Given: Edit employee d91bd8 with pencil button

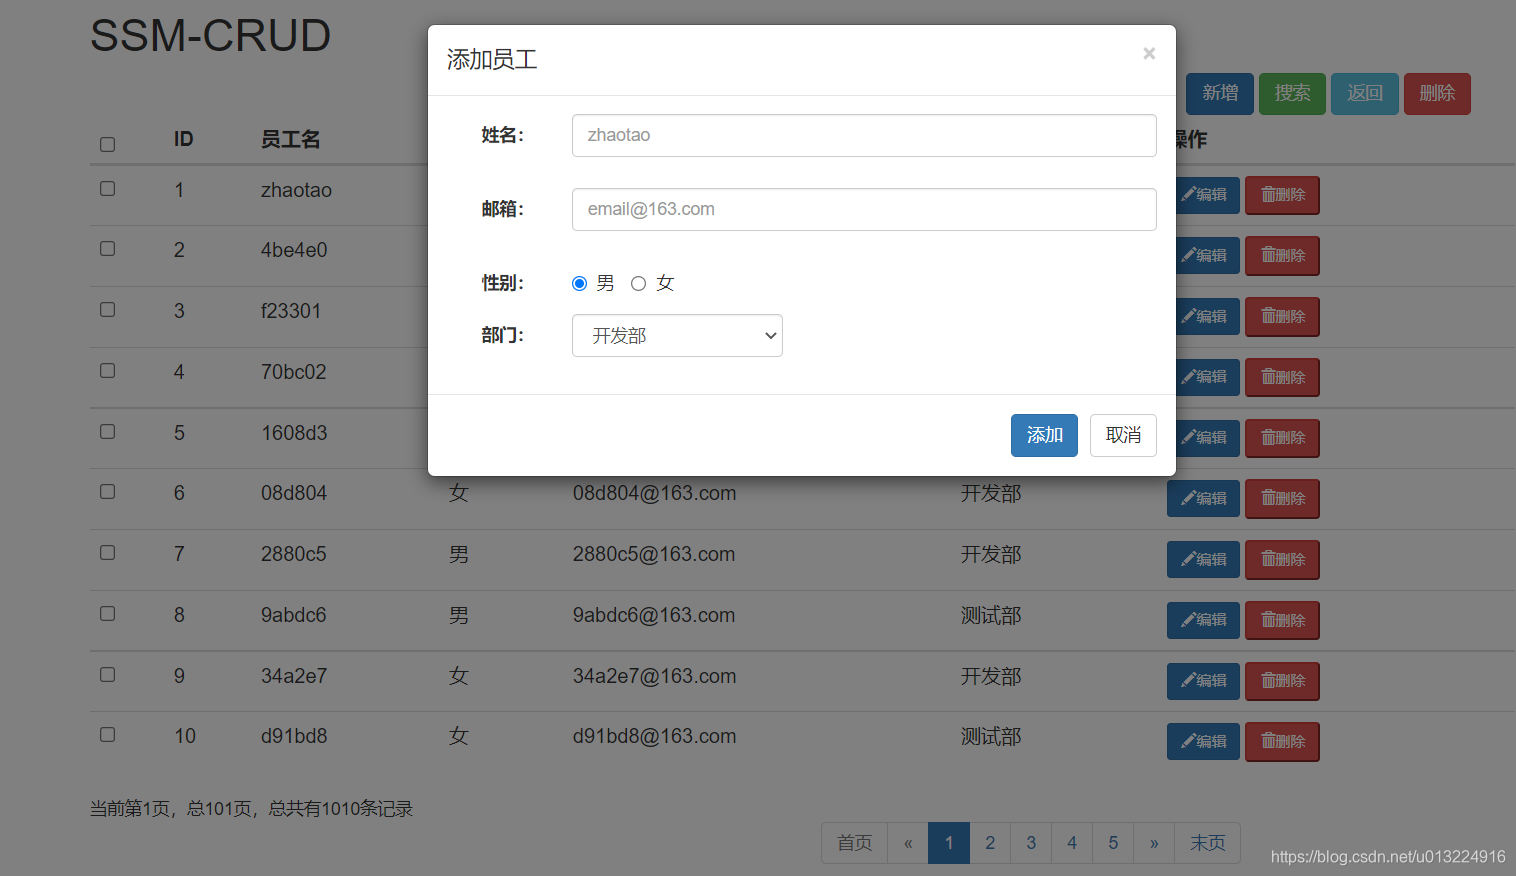Looking at the screenshot, I should [1203, 742].
